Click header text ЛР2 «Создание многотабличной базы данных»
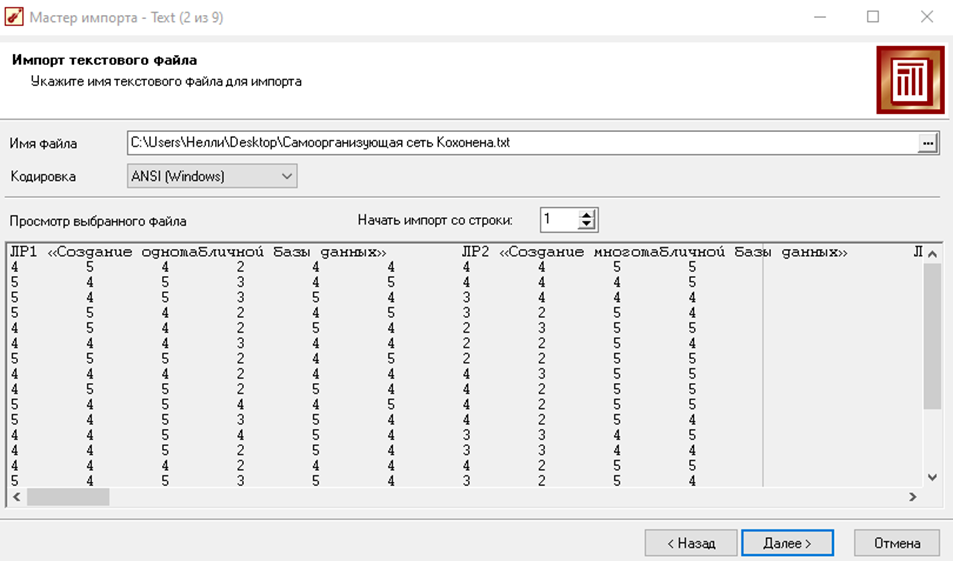953x561 pixels. pyautogui.click(x=655, y=252)
